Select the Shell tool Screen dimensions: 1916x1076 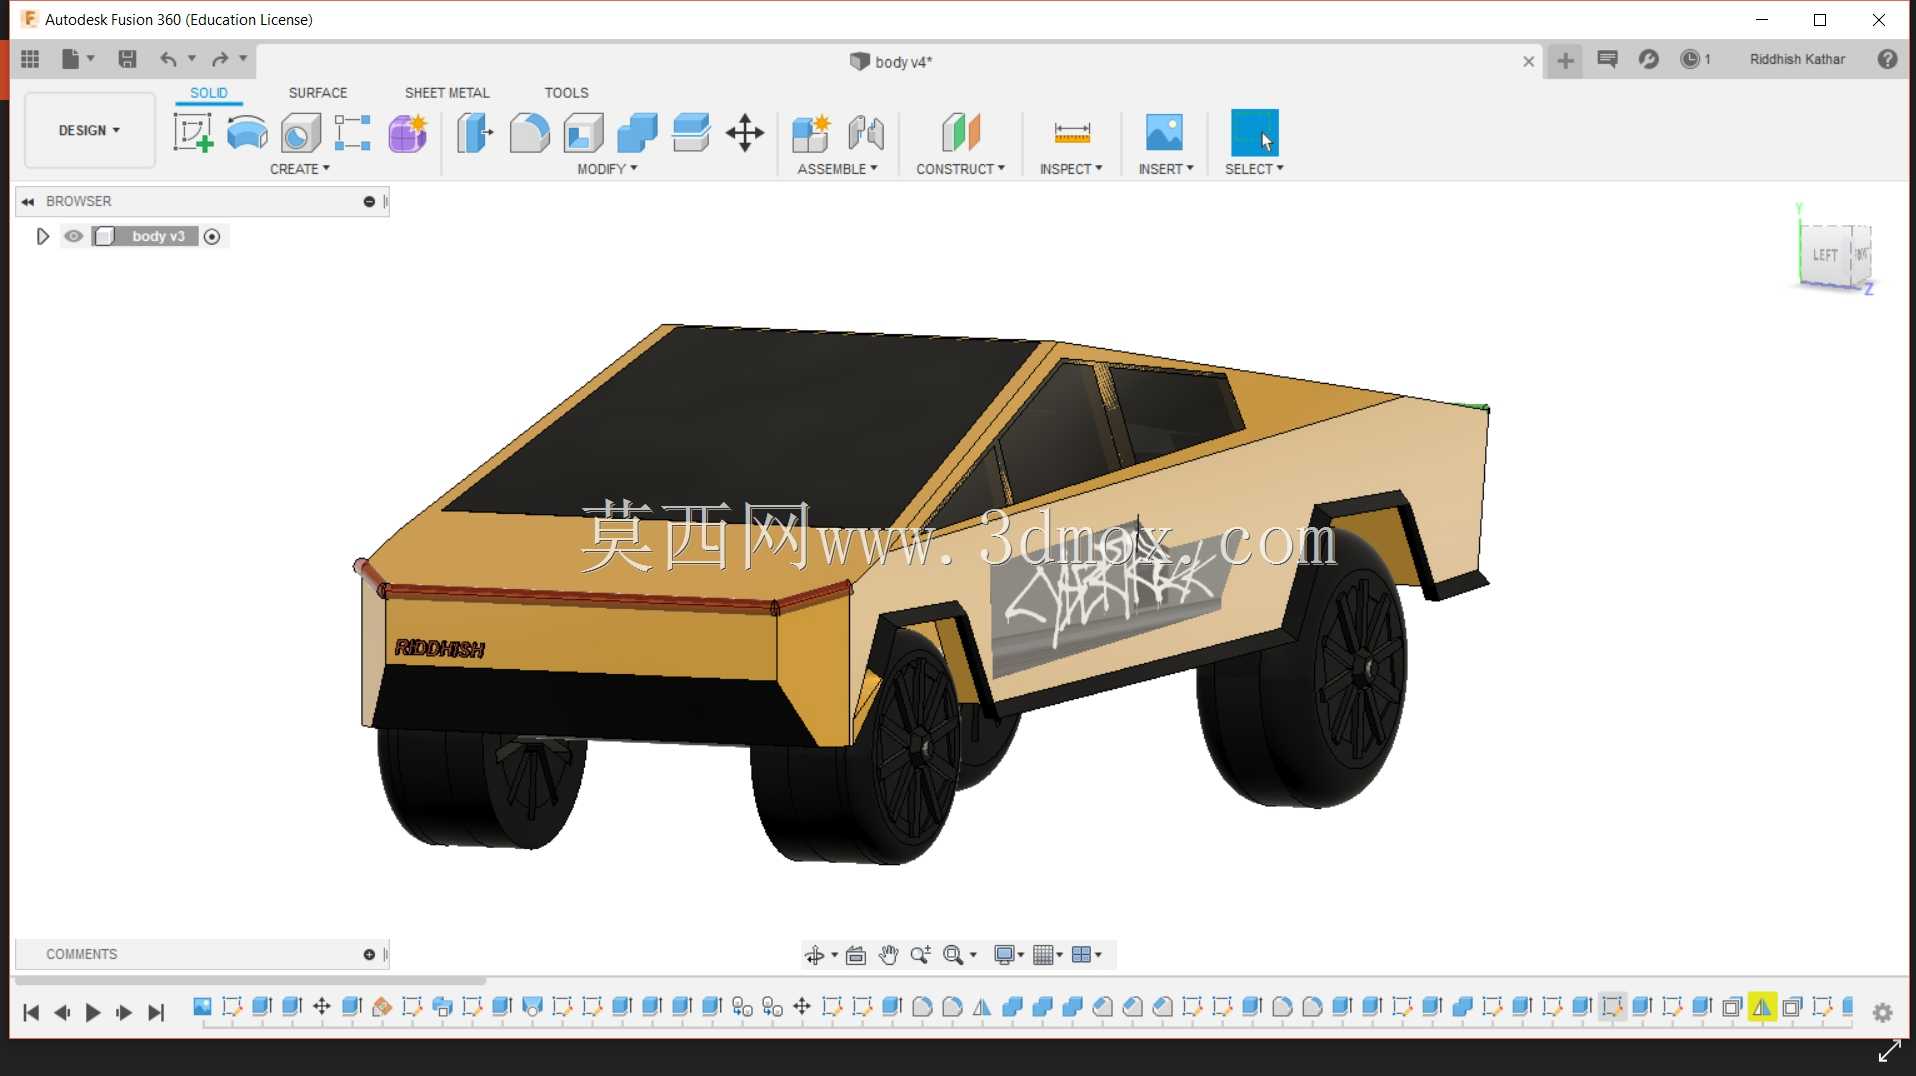[583, 132]
